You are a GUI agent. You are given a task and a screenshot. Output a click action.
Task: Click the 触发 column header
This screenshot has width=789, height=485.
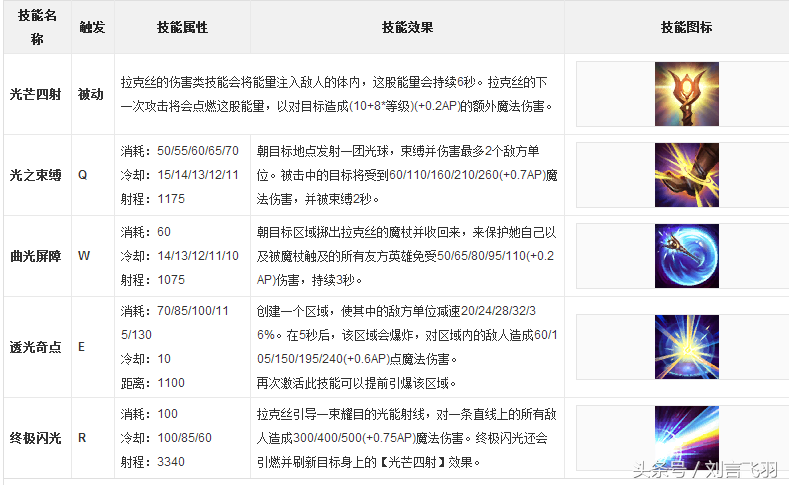(91, 27)
